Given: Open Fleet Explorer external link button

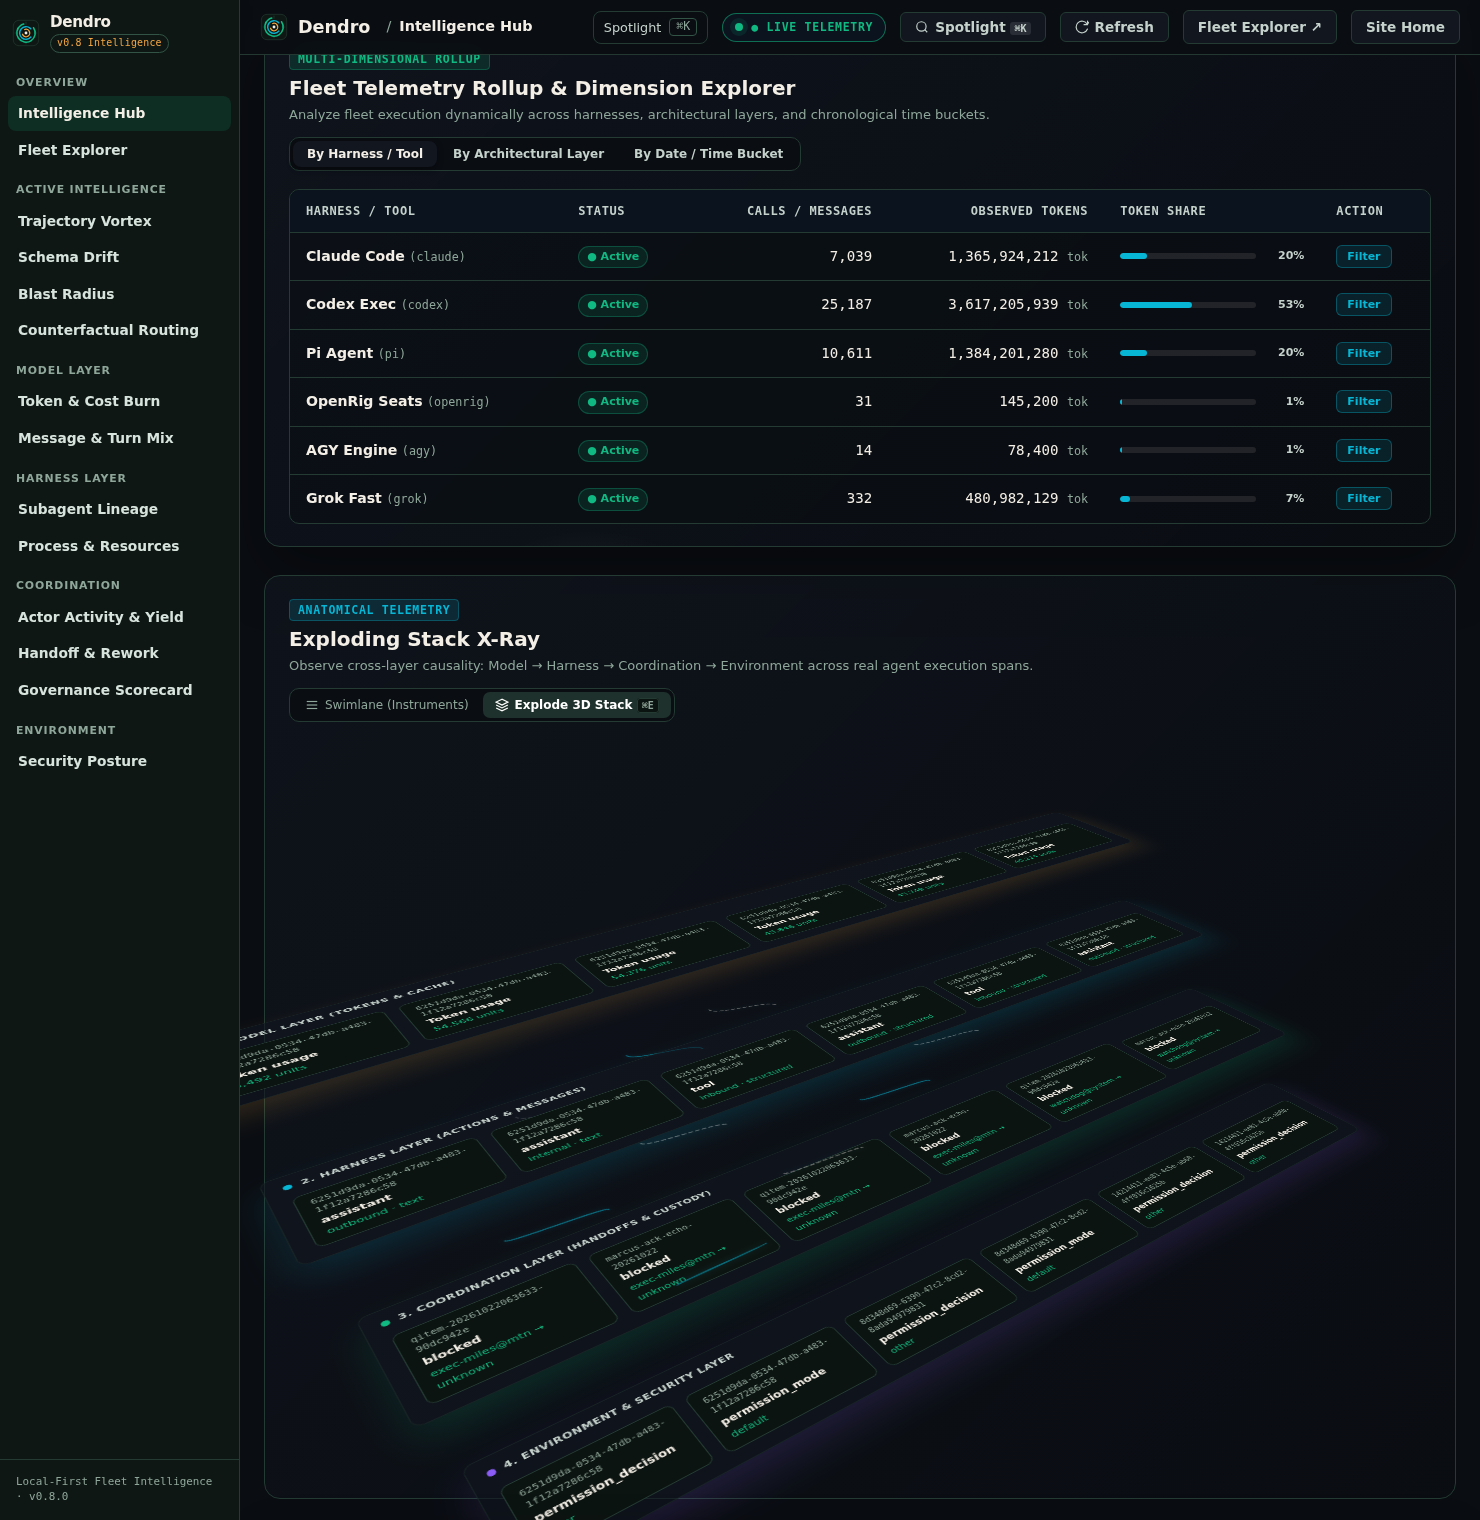Looking at the screenshot, I should coord(1259,27).
